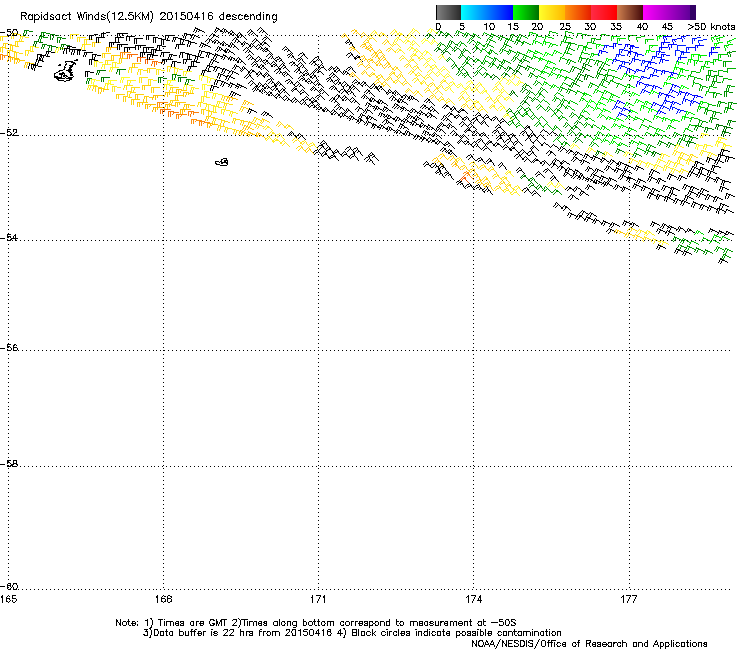Screen dimensions: 740x650
Task: Click the -54 latitude label
Action: [9, 237]
